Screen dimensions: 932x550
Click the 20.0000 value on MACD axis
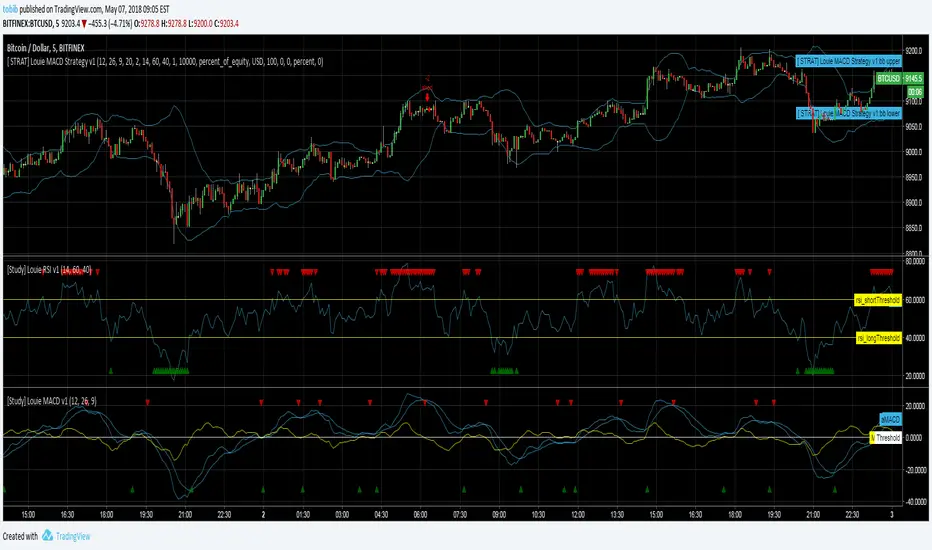point(914,406)
